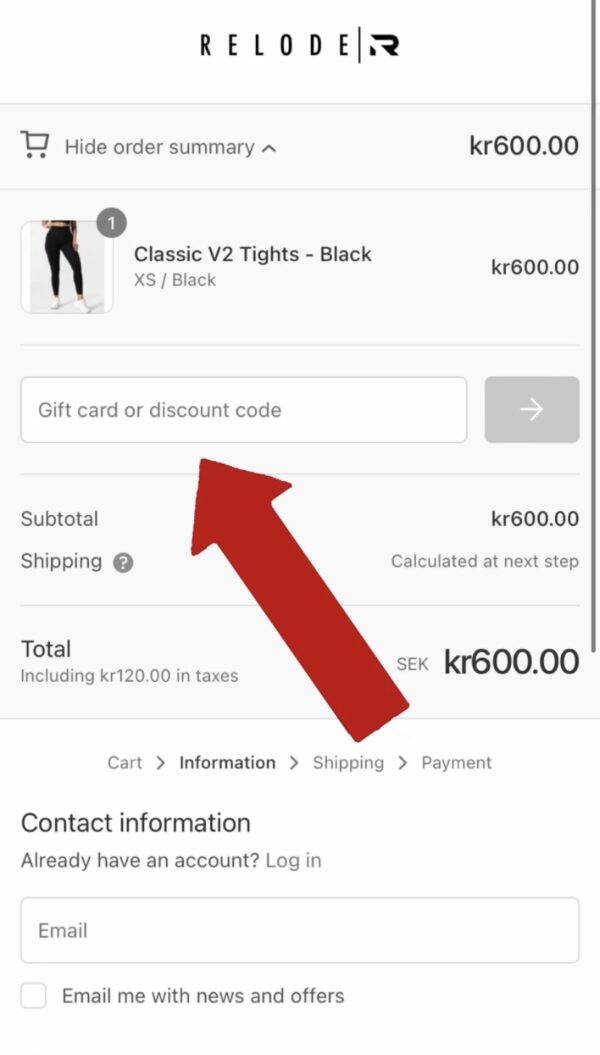
Task: Click the kr600.00 total beside the order summary toggle
Action: click(x=523, y=146)
